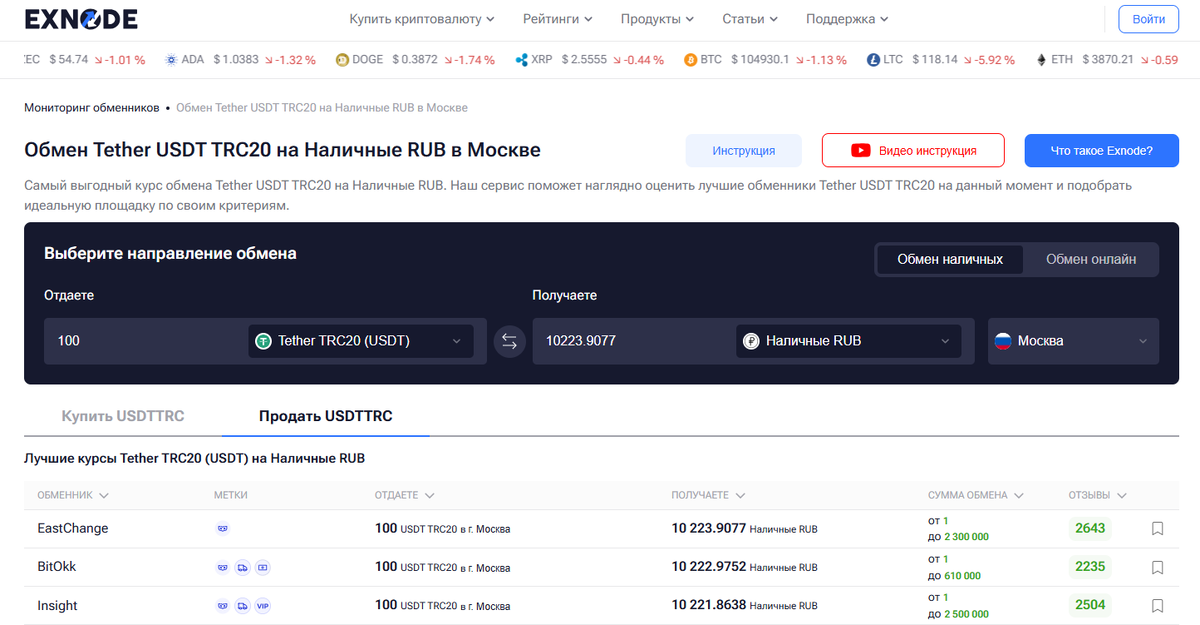Click the Получаете amount field 10223.9077
This screenshot has width=1200, height=625.
click(633, 341)
